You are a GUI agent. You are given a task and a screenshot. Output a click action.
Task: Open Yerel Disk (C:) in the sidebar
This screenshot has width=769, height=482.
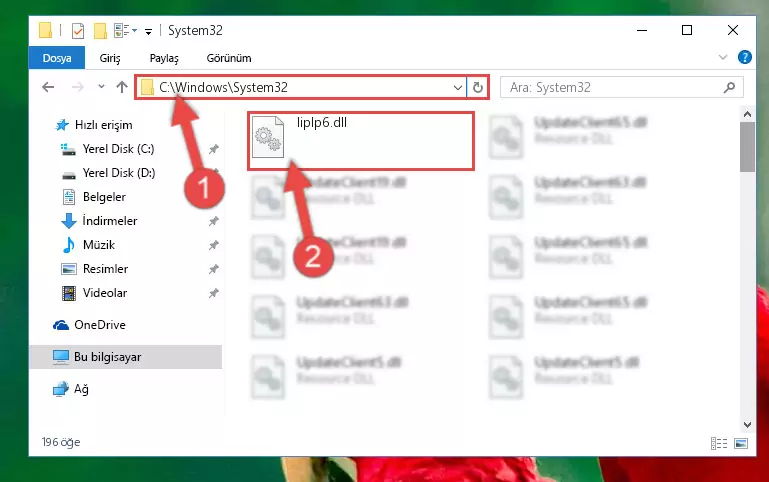point(118,149)
